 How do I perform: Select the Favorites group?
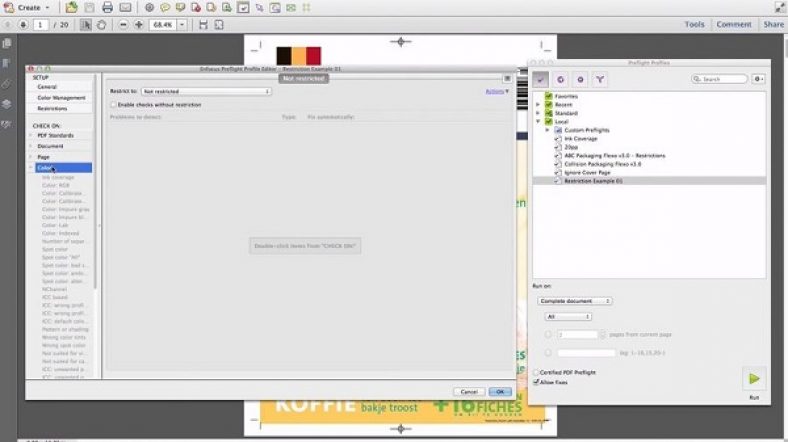click(566, 96)
